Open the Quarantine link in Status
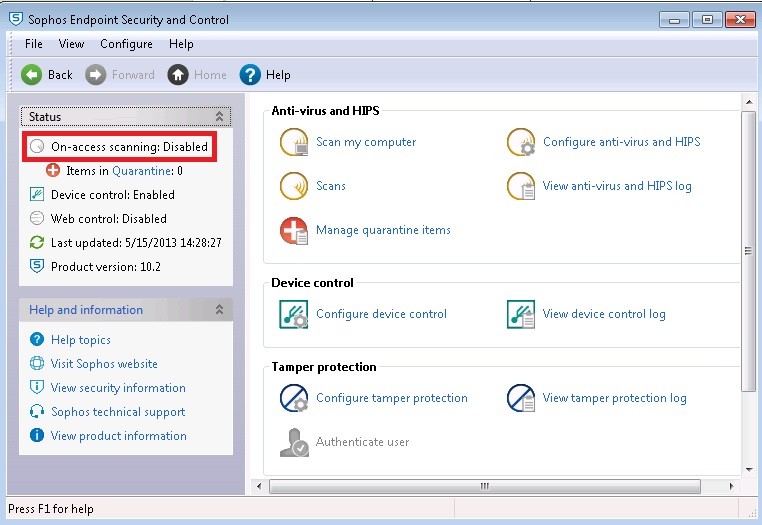Viewport: 762px width, 525px height. click(x=142, y=171)
